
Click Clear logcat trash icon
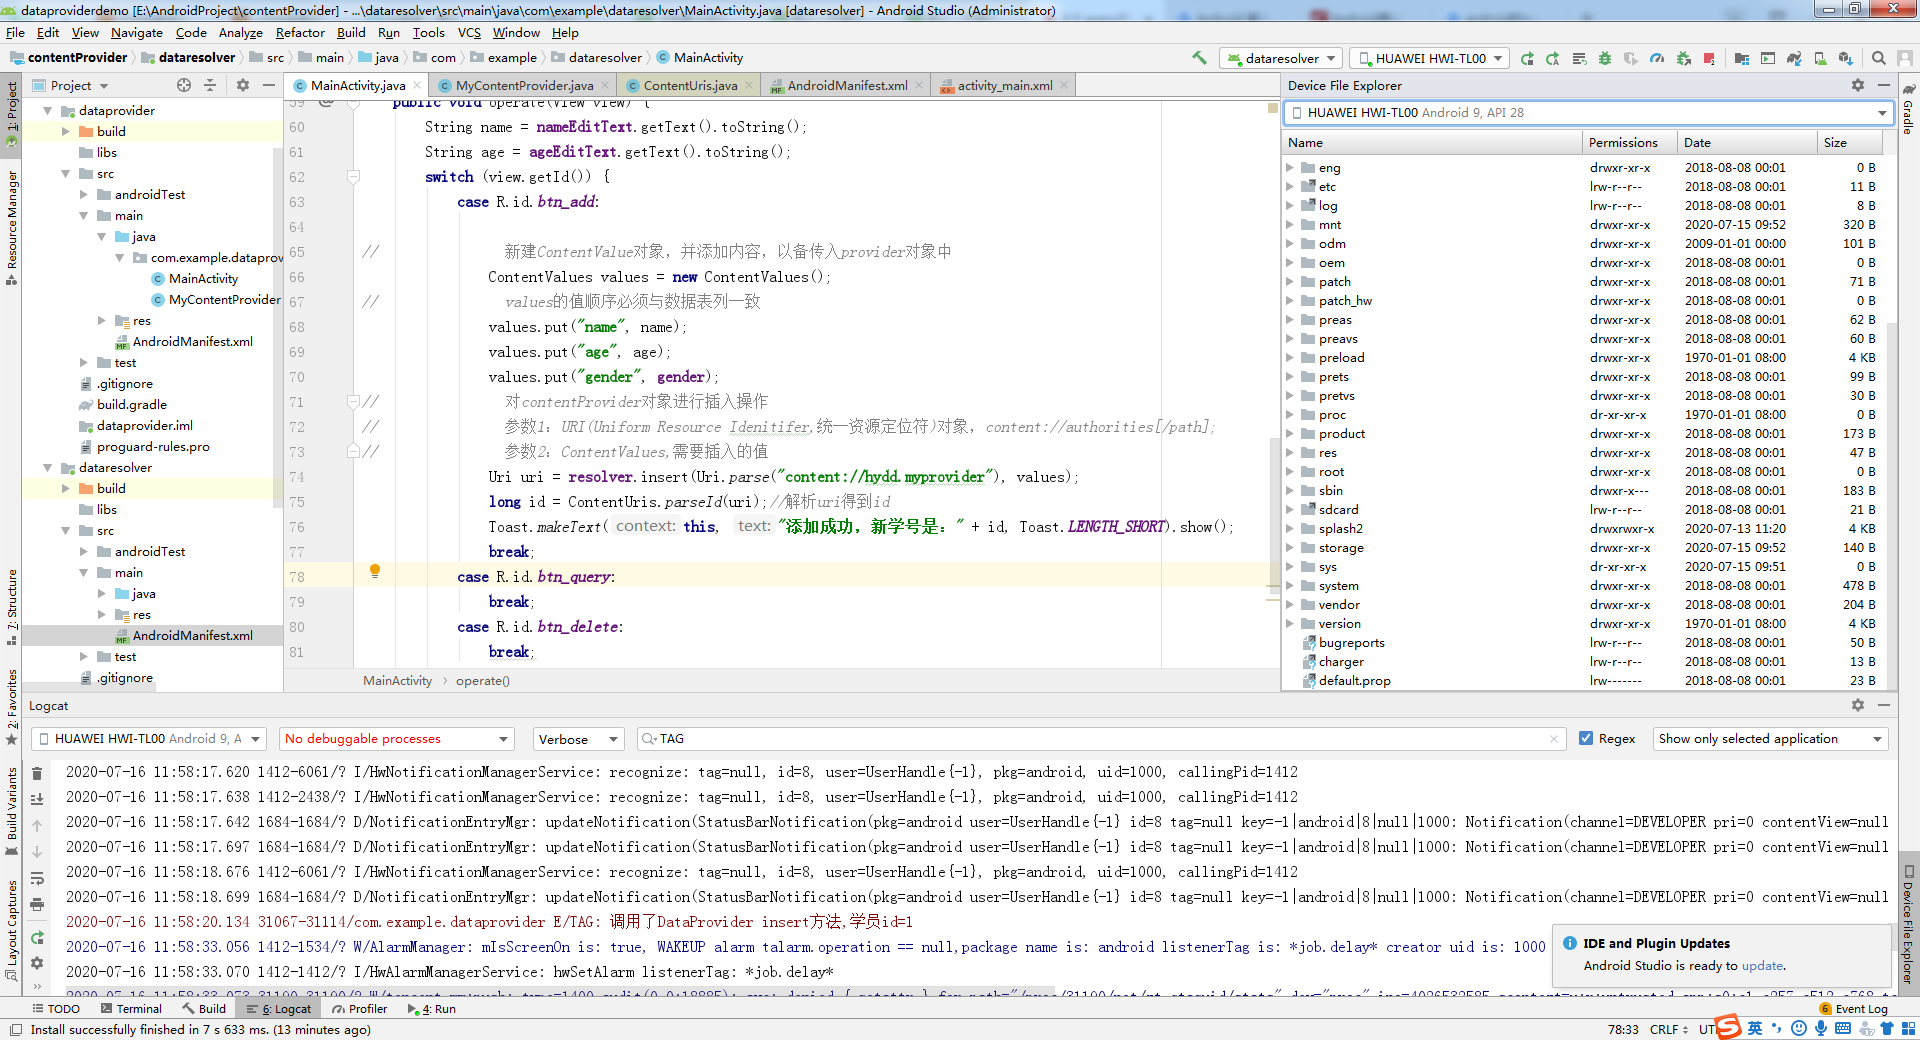[x=37, y=773]
